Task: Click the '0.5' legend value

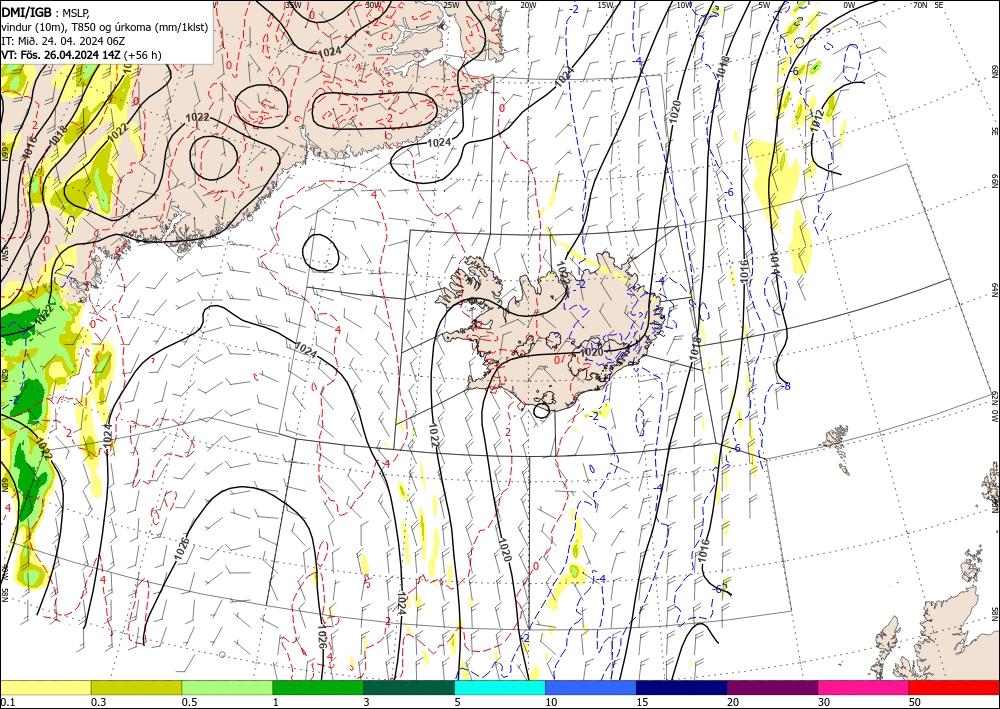Action: [189, 702]
